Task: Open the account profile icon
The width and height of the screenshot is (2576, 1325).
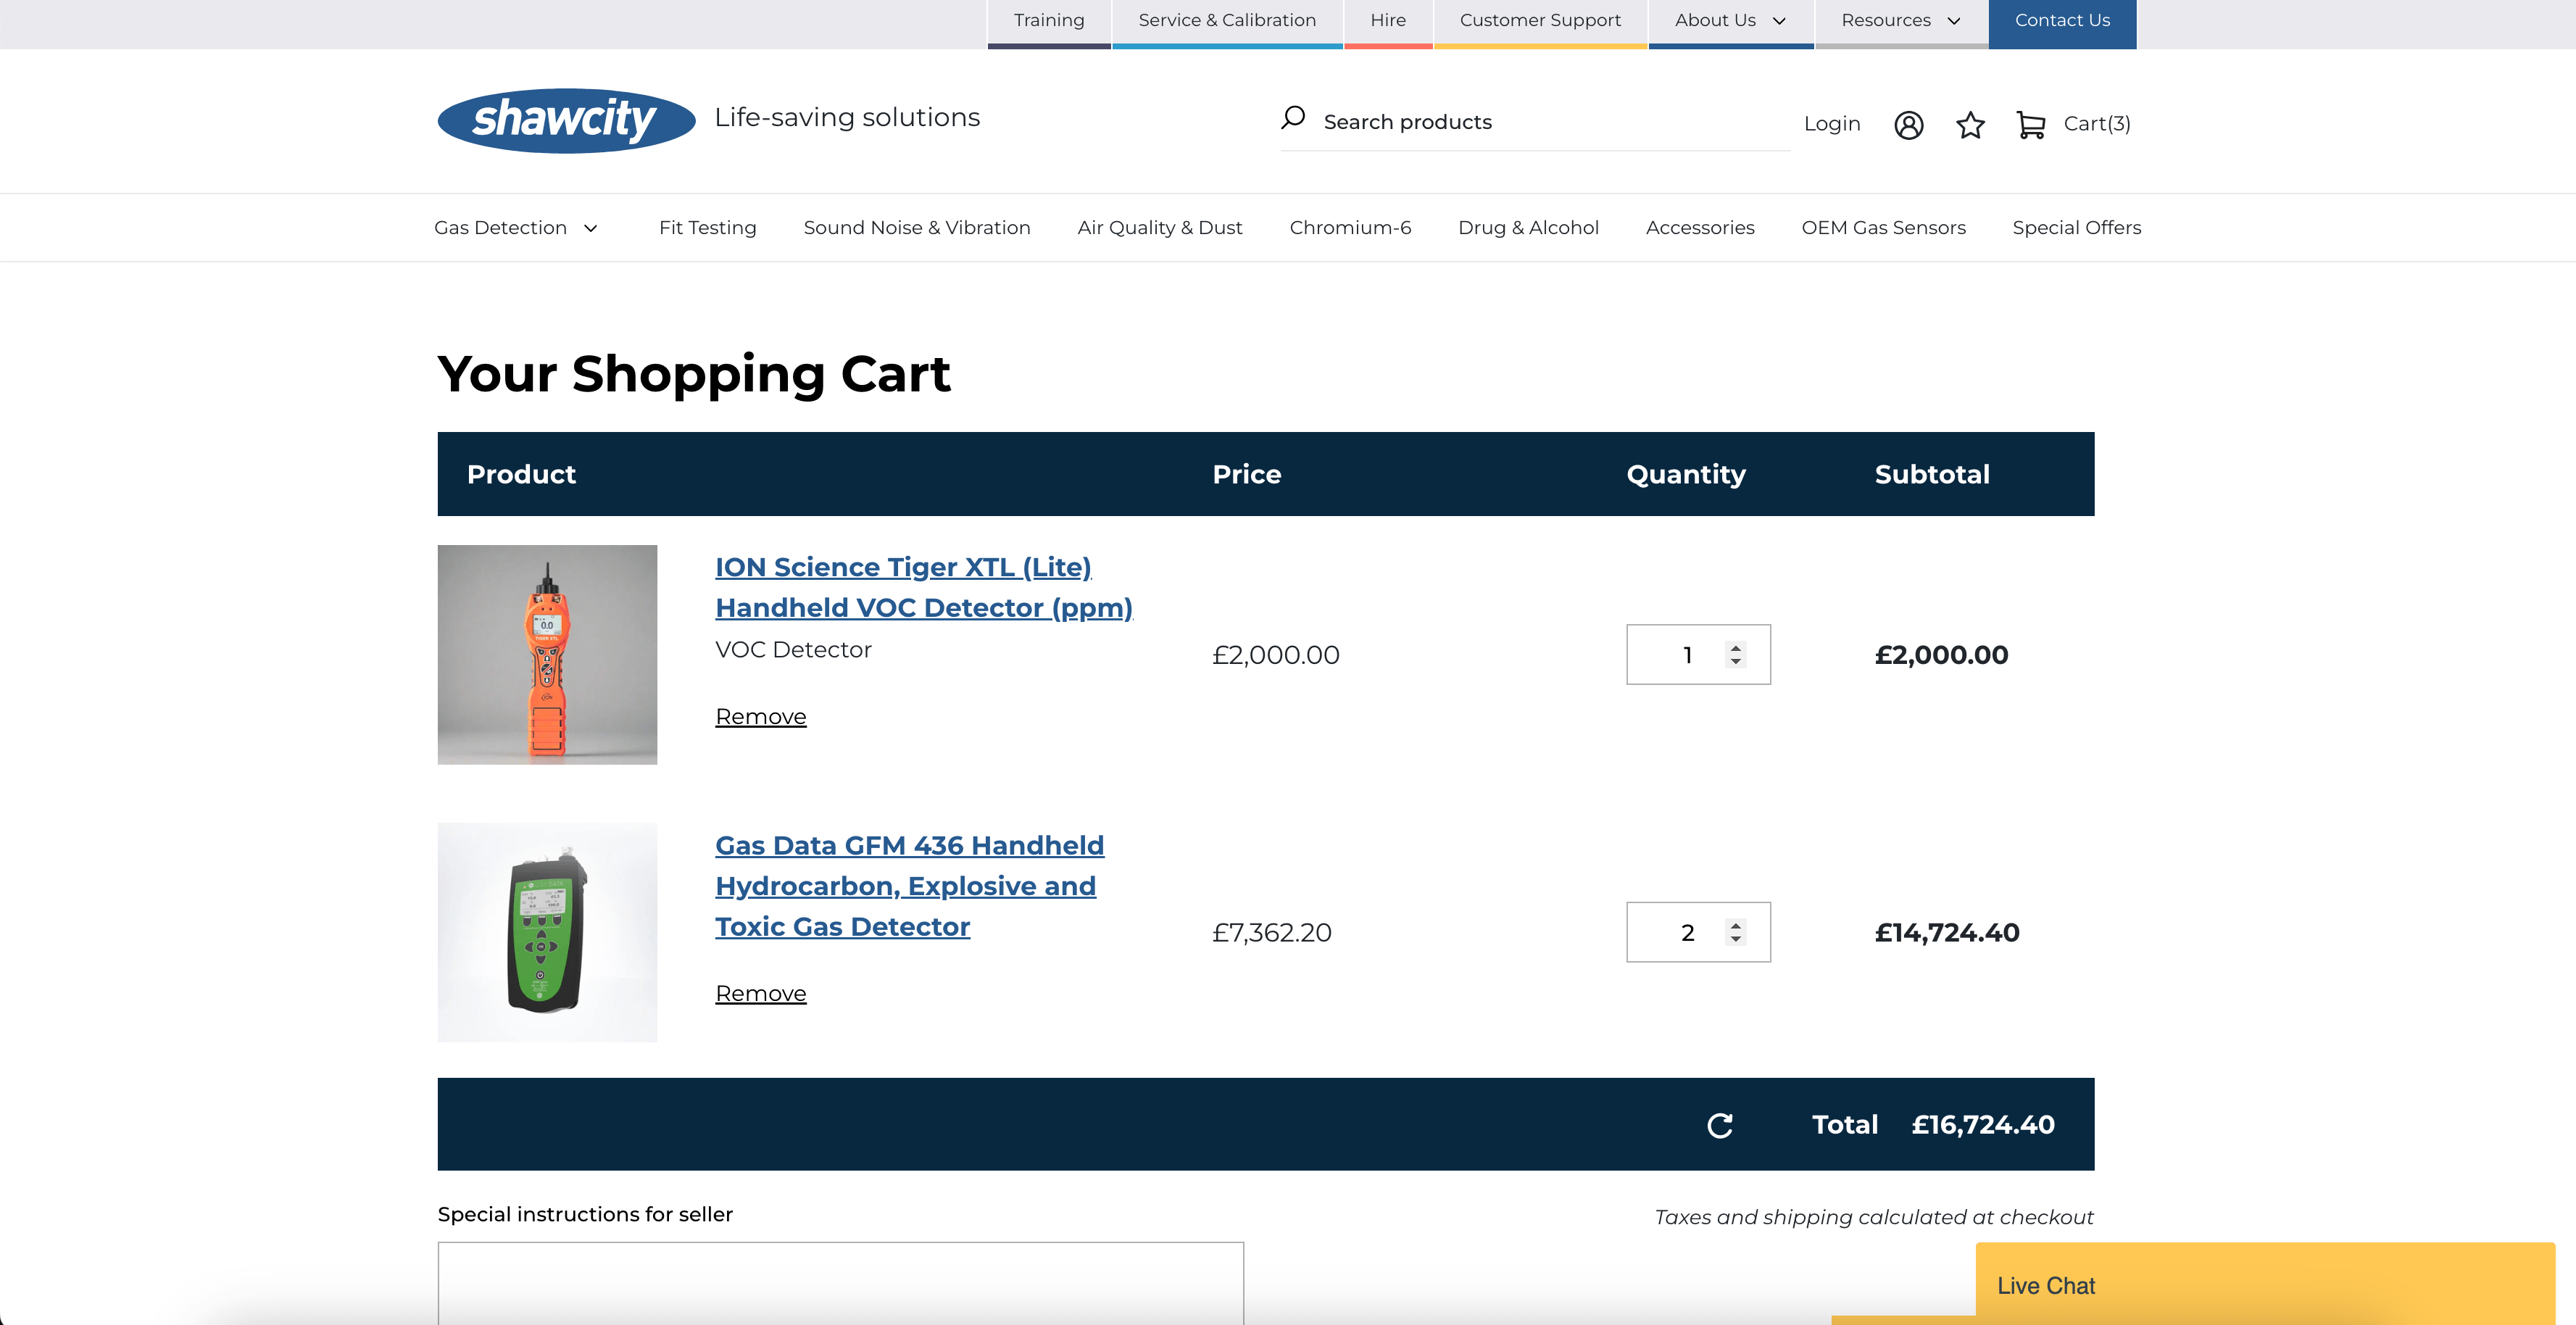Action: coord(1908,124)
